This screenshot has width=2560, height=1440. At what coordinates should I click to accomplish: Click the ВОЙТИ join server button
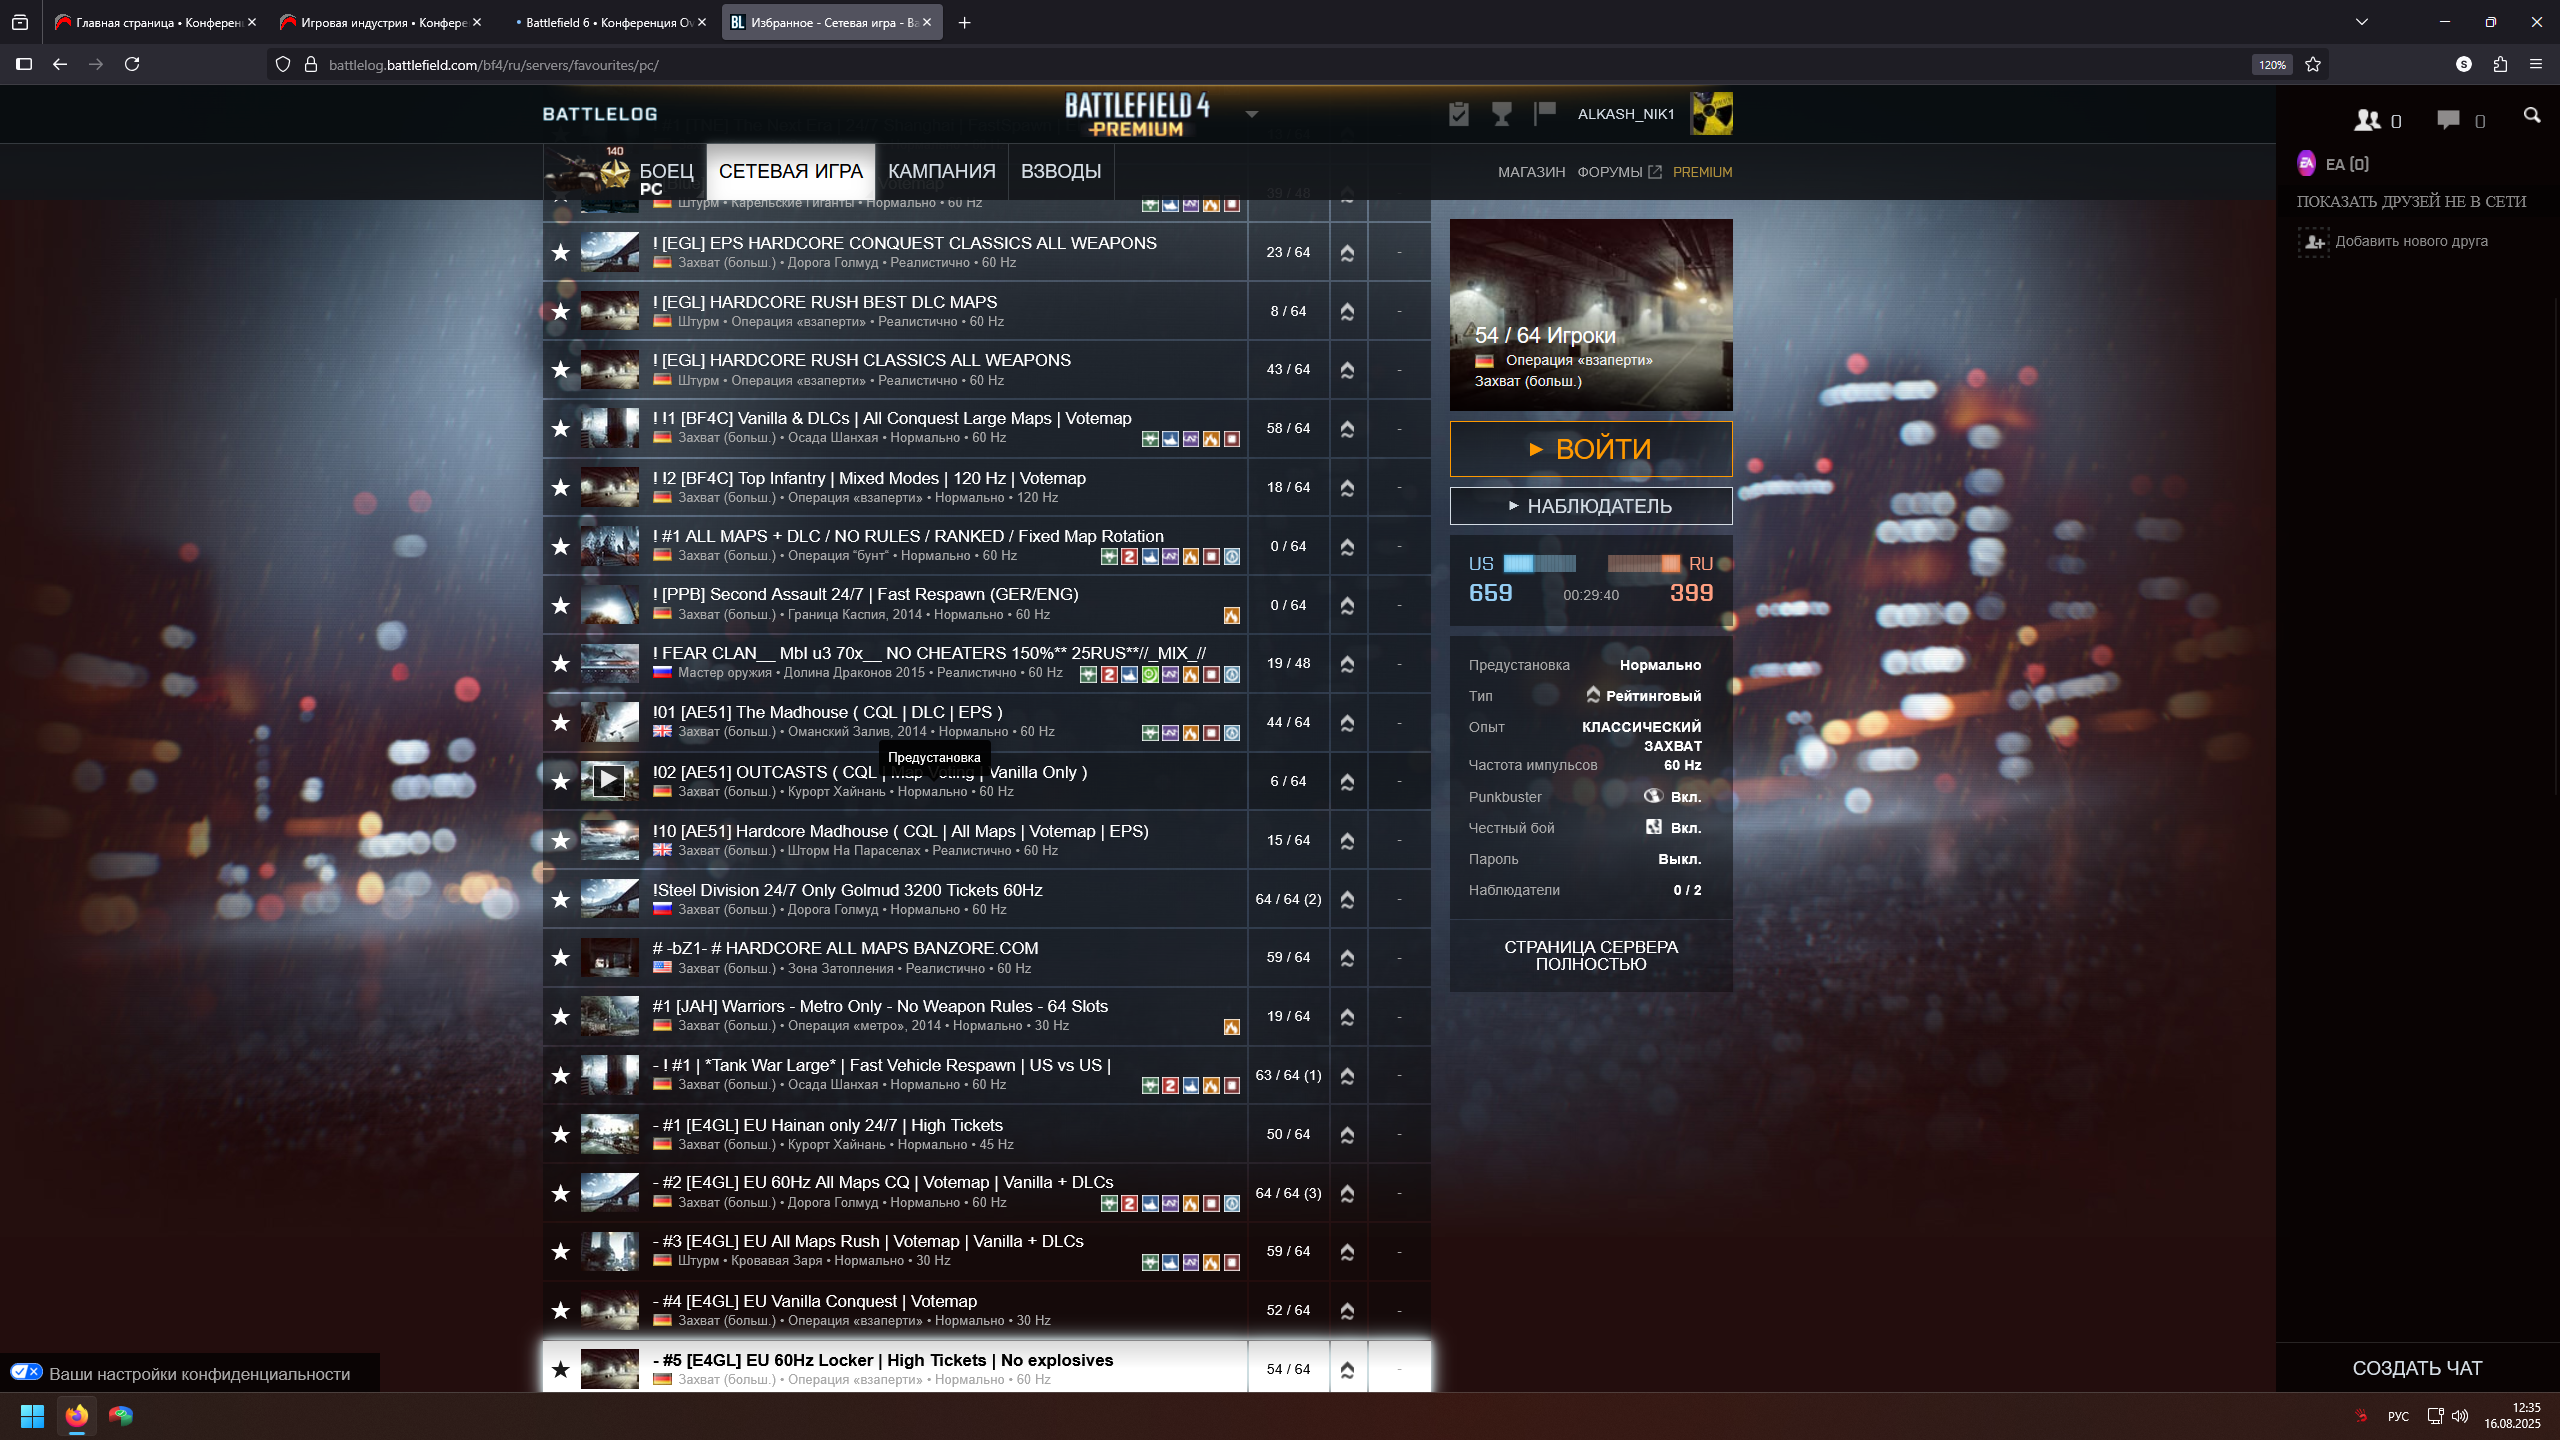[x=1591, y=449]
